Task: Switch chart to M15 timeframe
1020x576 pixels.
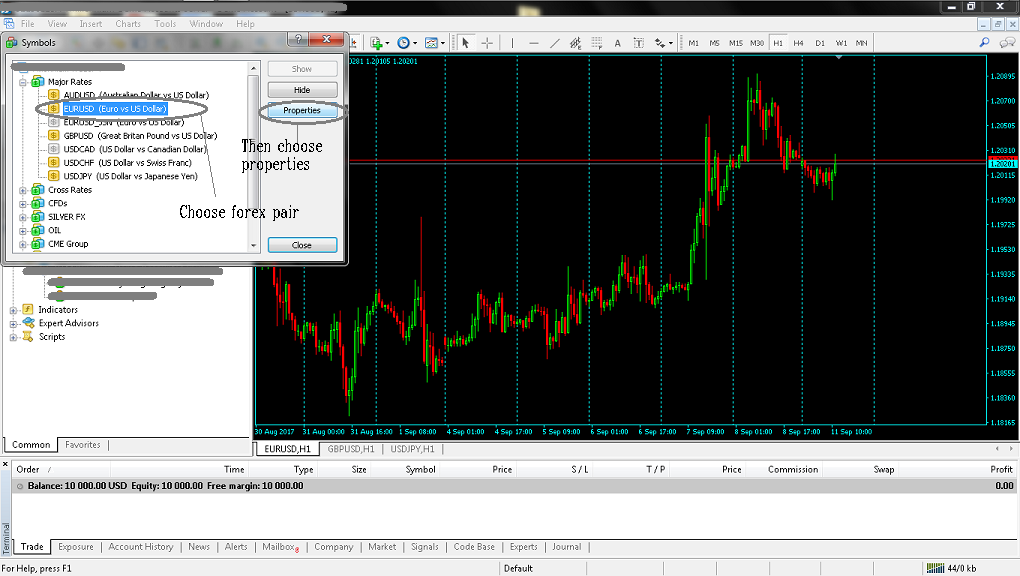Action: point(736,43)
